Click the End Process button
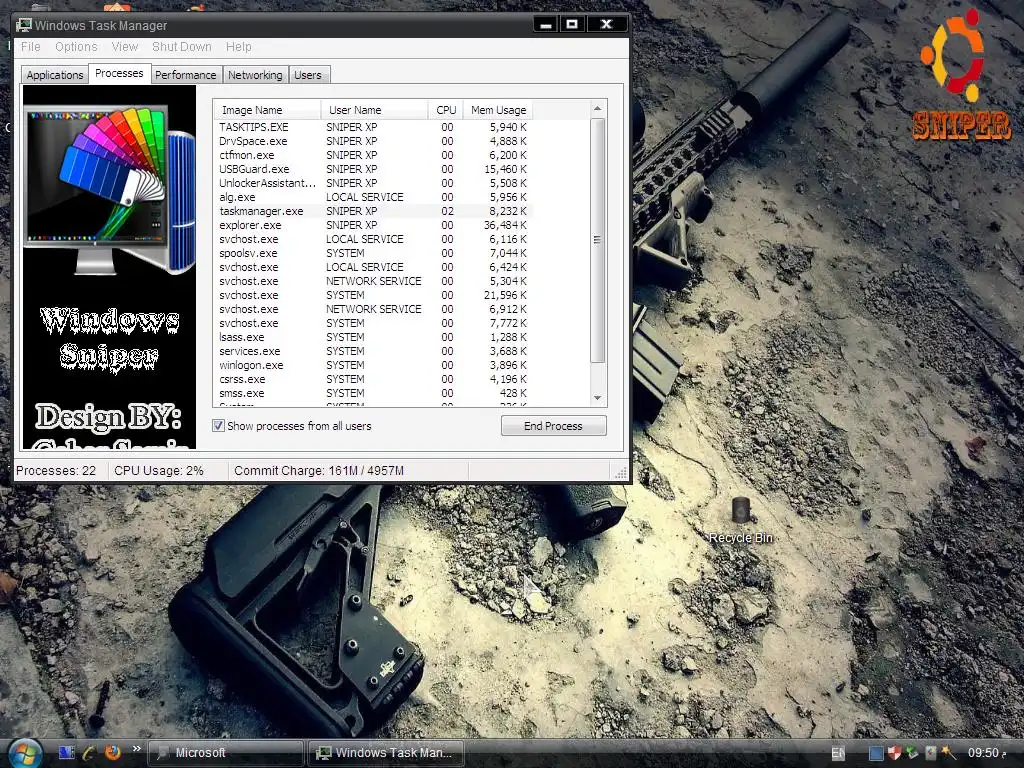The image size is (1024, 768). (x=553, y=426)
